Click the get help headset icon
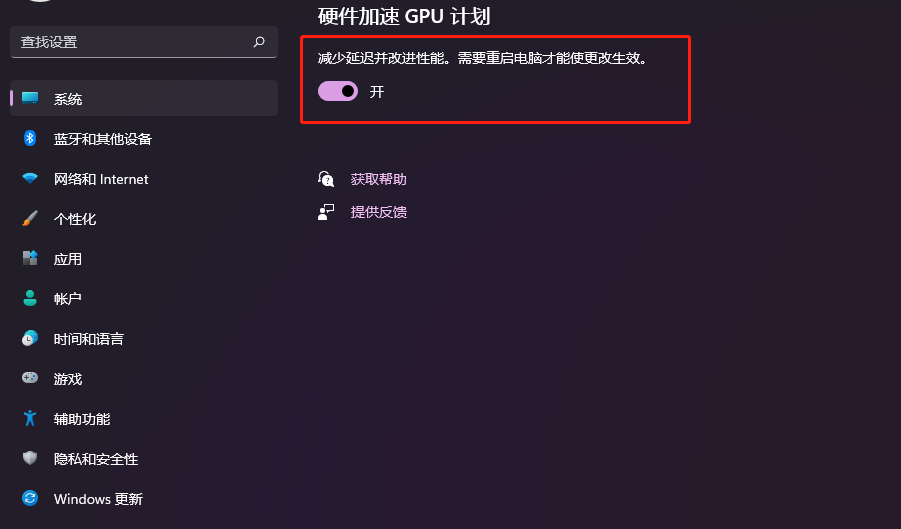Image resolution: width=901 pixels, height=529 pixels. click(x=326, y=179)
